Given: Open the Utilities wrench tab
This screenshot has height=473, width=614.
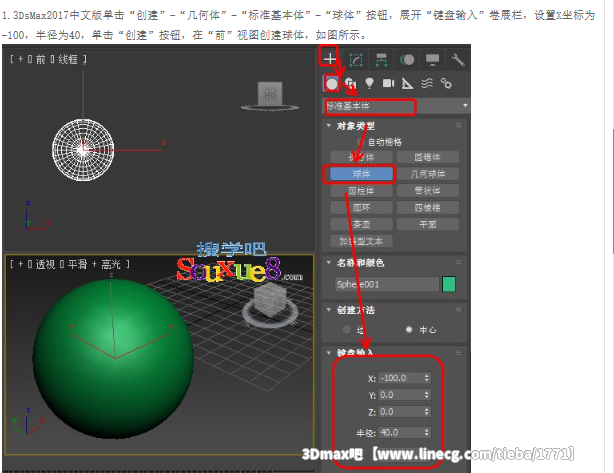Looking at the screenshot, I should 457,60.
